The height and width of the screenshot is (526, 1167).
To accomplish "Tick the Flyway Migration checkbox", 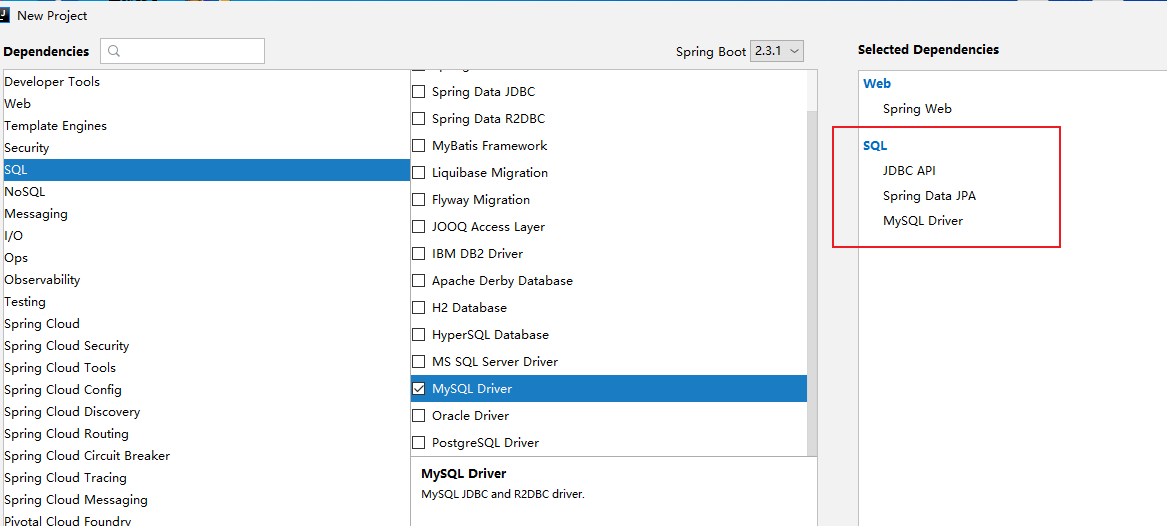I will [x=418, y=200].
